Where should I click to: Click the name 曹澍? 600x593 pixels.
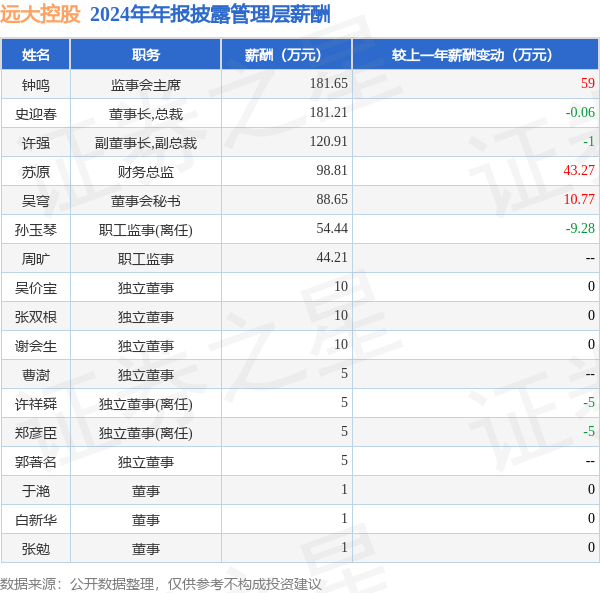coord(36,376)
